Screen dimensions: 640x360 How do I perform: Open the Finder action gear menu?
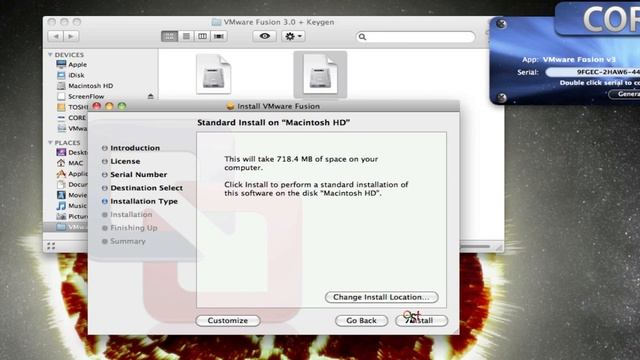pos(293,36)
